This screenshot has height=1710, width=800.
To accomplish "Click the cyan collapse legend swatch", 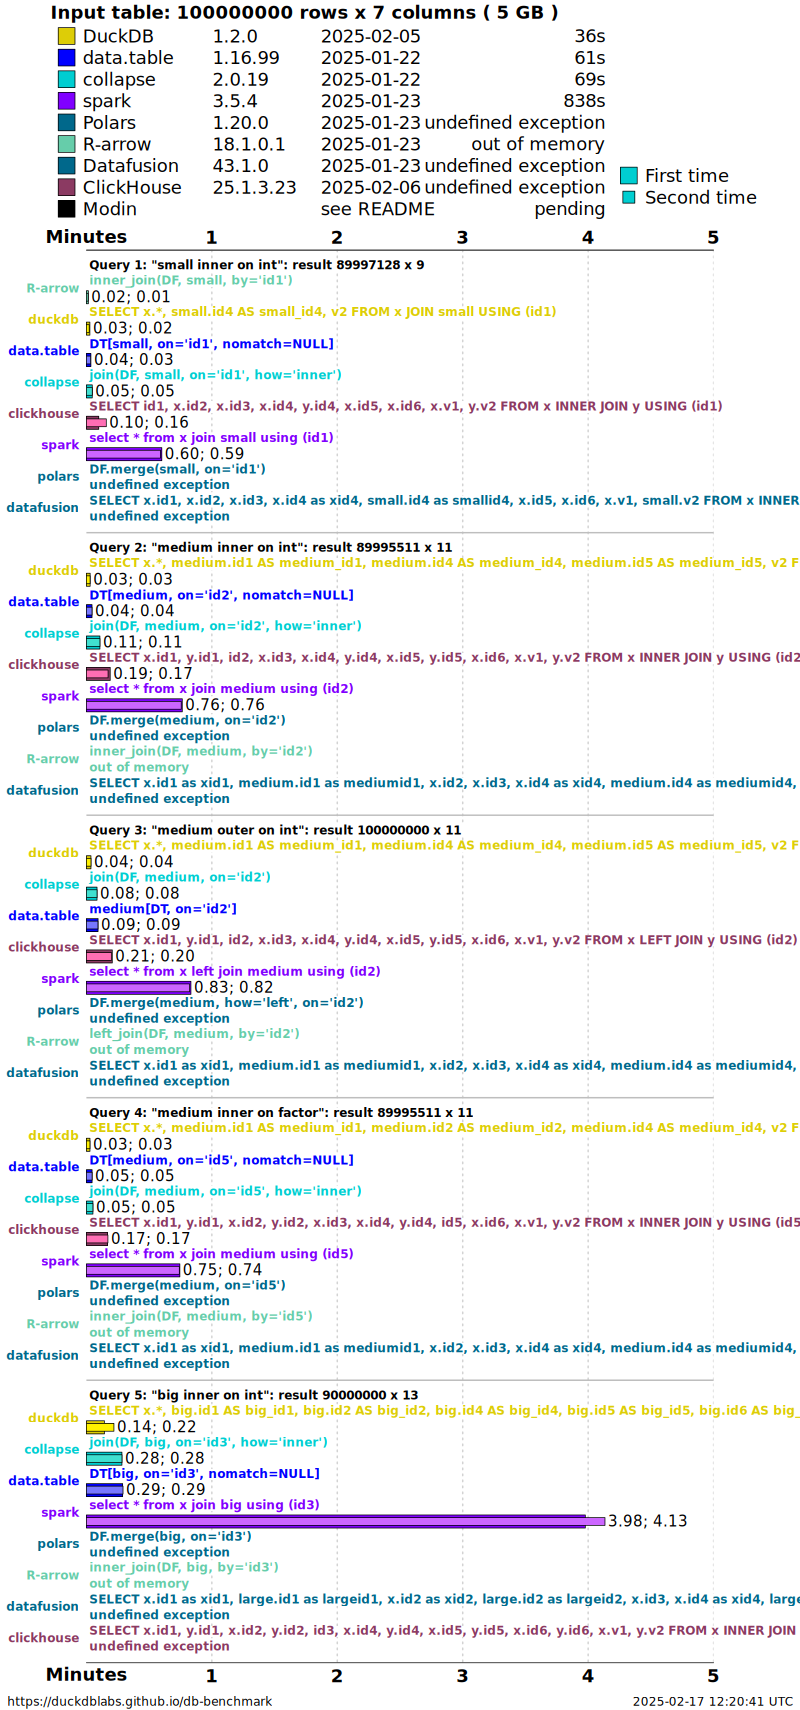I will pyautogui.click(x=66, y=79).
